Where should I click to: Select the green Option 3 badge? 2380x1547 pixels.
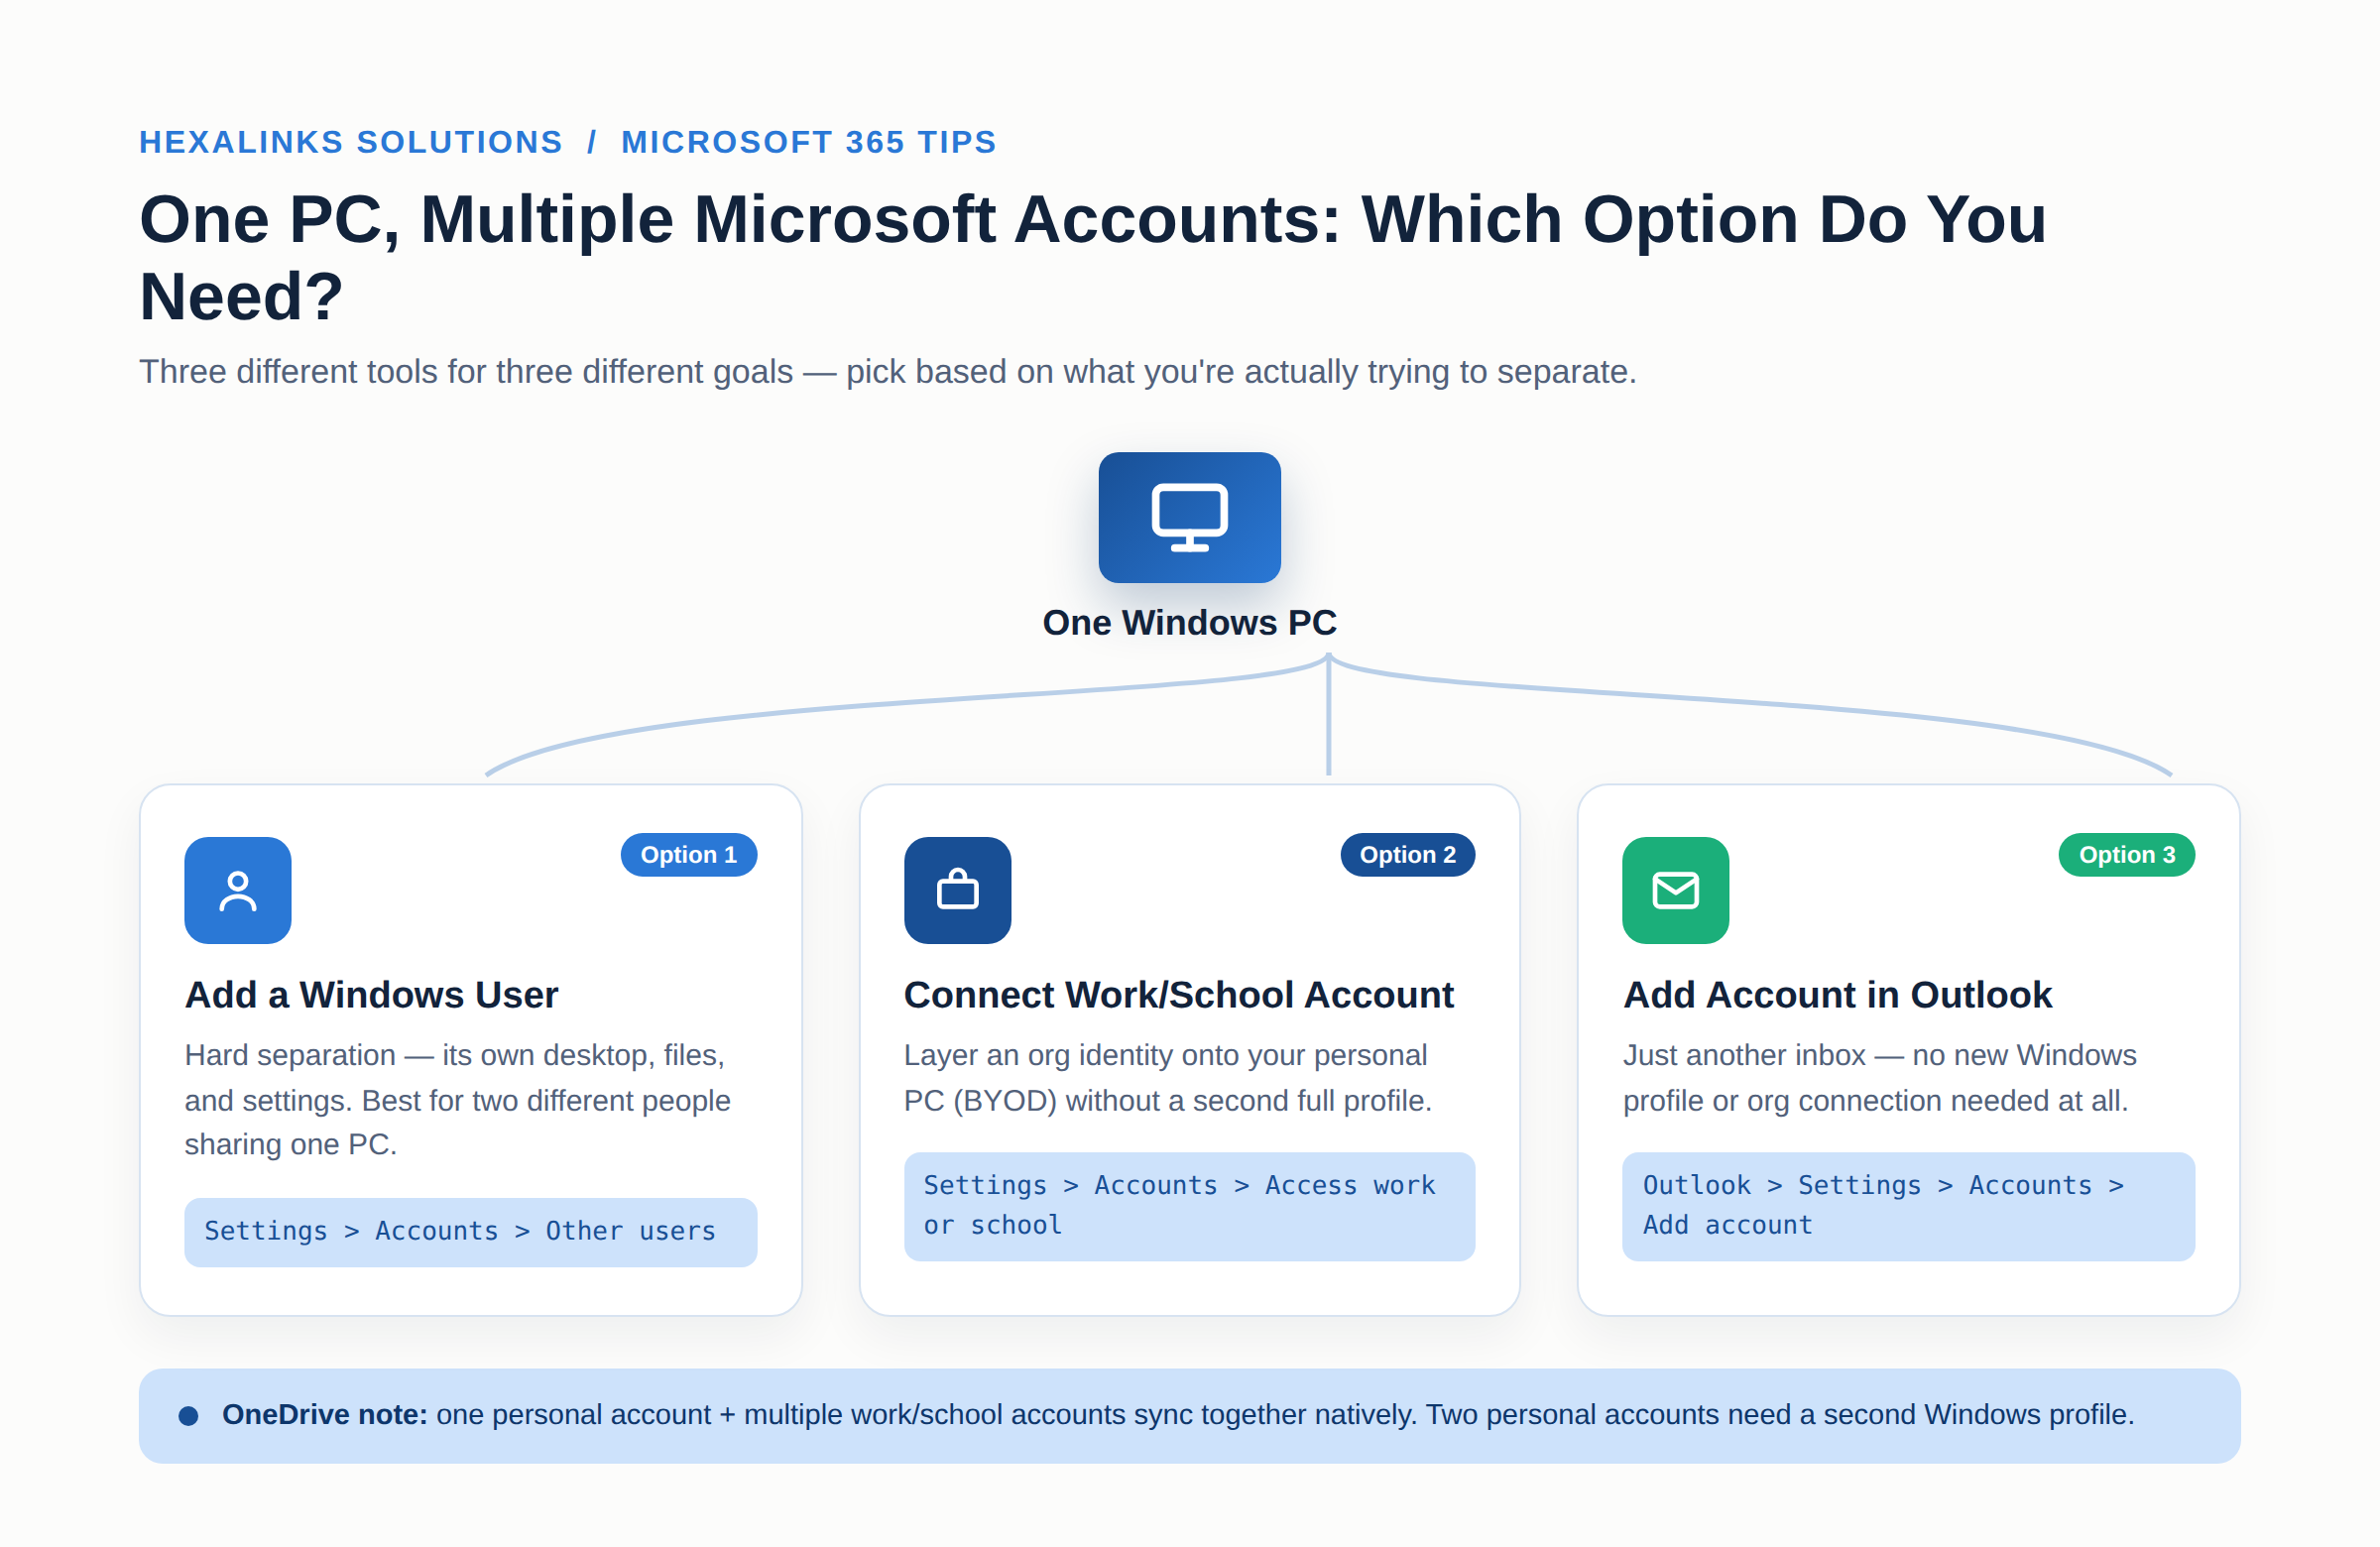coord(2126,855)
